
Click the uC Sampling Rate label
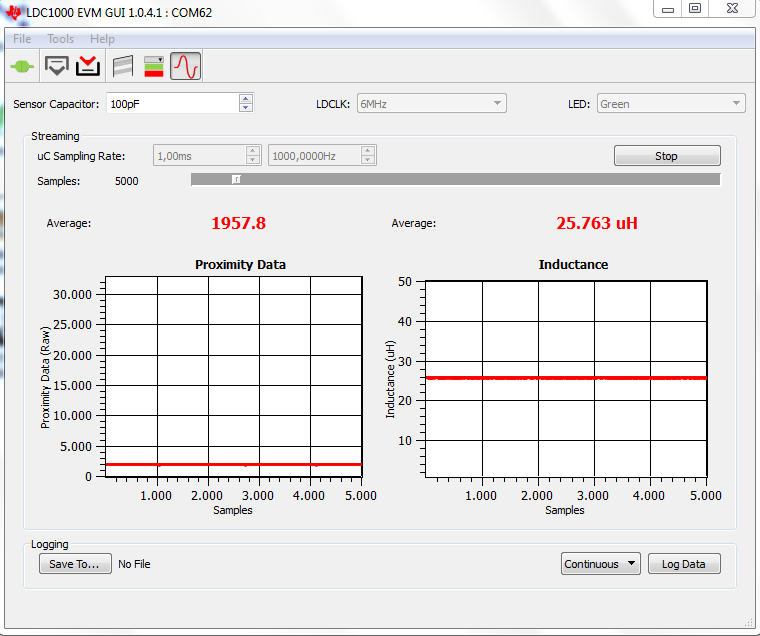[81, 156]
